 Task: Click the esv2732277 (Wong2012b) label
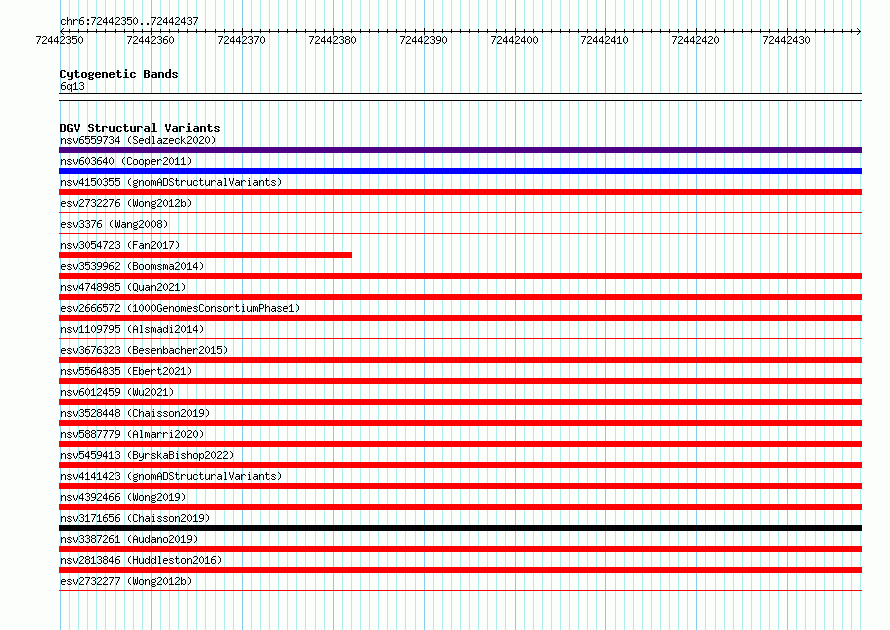point(126,581)
